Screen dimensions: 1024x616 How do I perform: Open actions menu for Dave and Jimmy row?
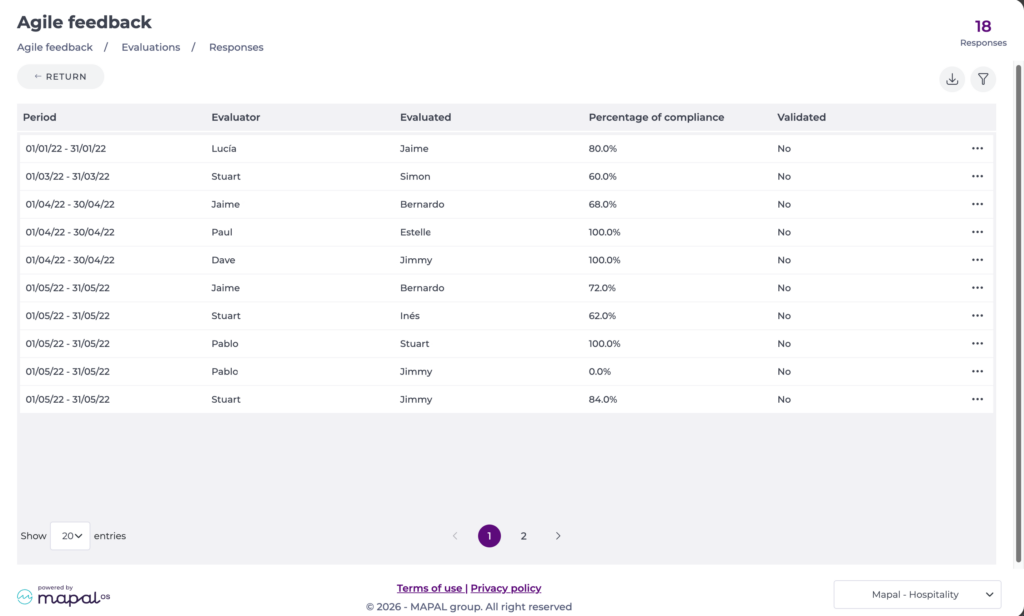tap(977, 260)
